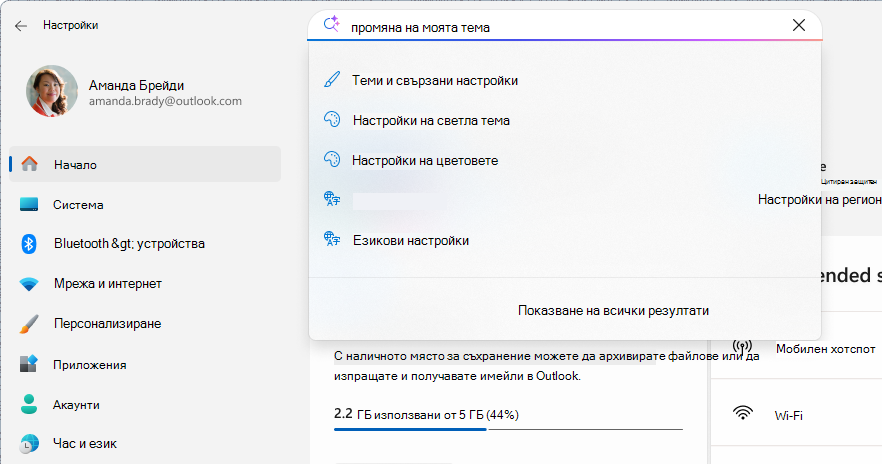This screenshot has height=464, width=882.
Task: Click the palette icon beside Настройки на цветовете
Action: (x=332, y=159)
